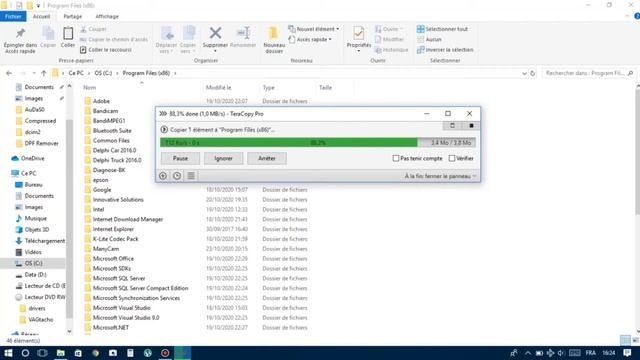Open Task View in the taskbar
This screenshot has height=360, width=640.
(x=42, y=353)
